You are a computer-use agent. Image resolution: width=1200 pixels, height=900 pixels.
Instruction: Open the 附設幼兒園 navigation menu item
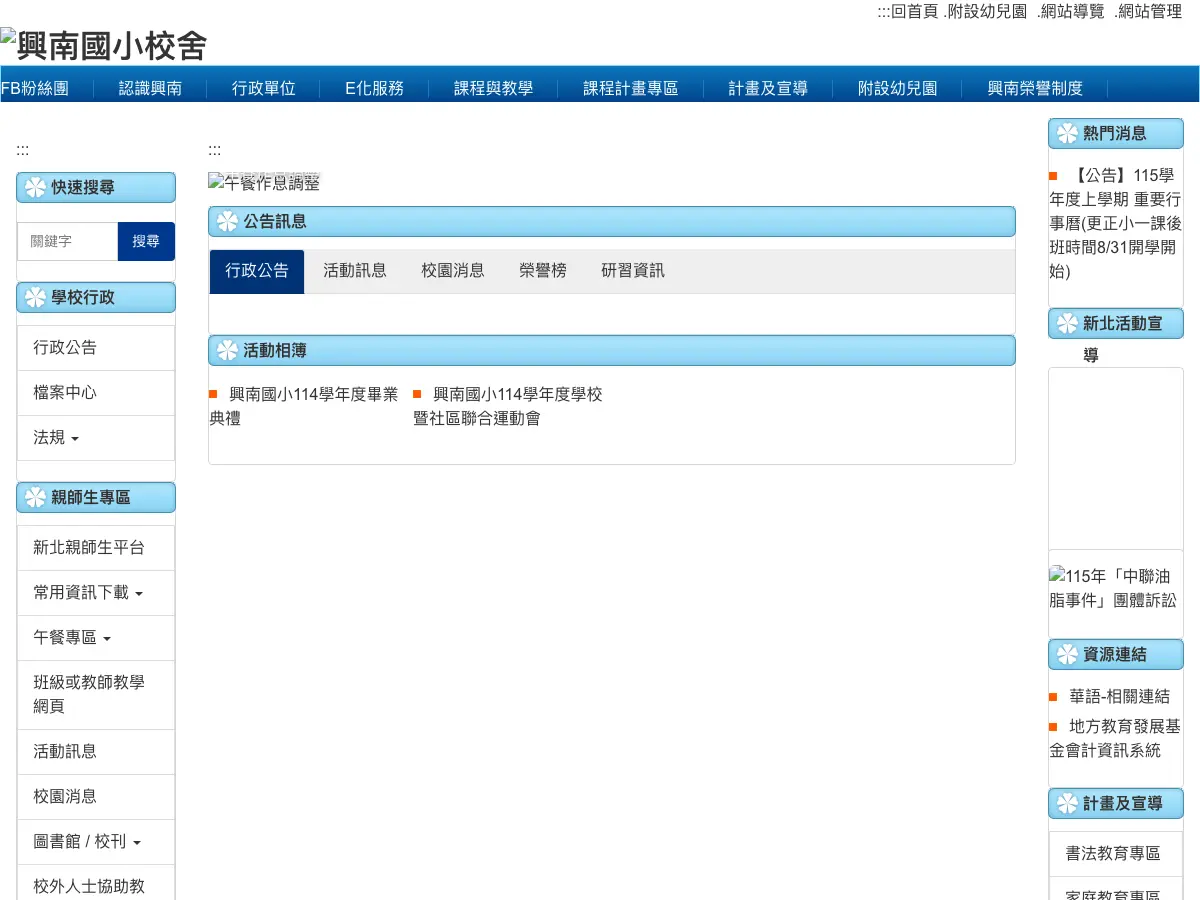(898, 88)
